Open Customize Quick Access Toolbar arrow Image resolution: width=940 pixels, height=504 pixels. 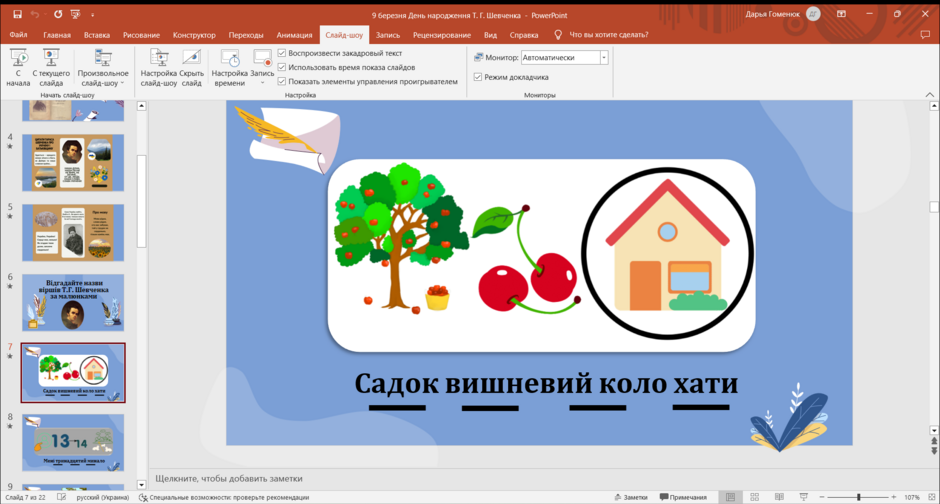point(92,14)
